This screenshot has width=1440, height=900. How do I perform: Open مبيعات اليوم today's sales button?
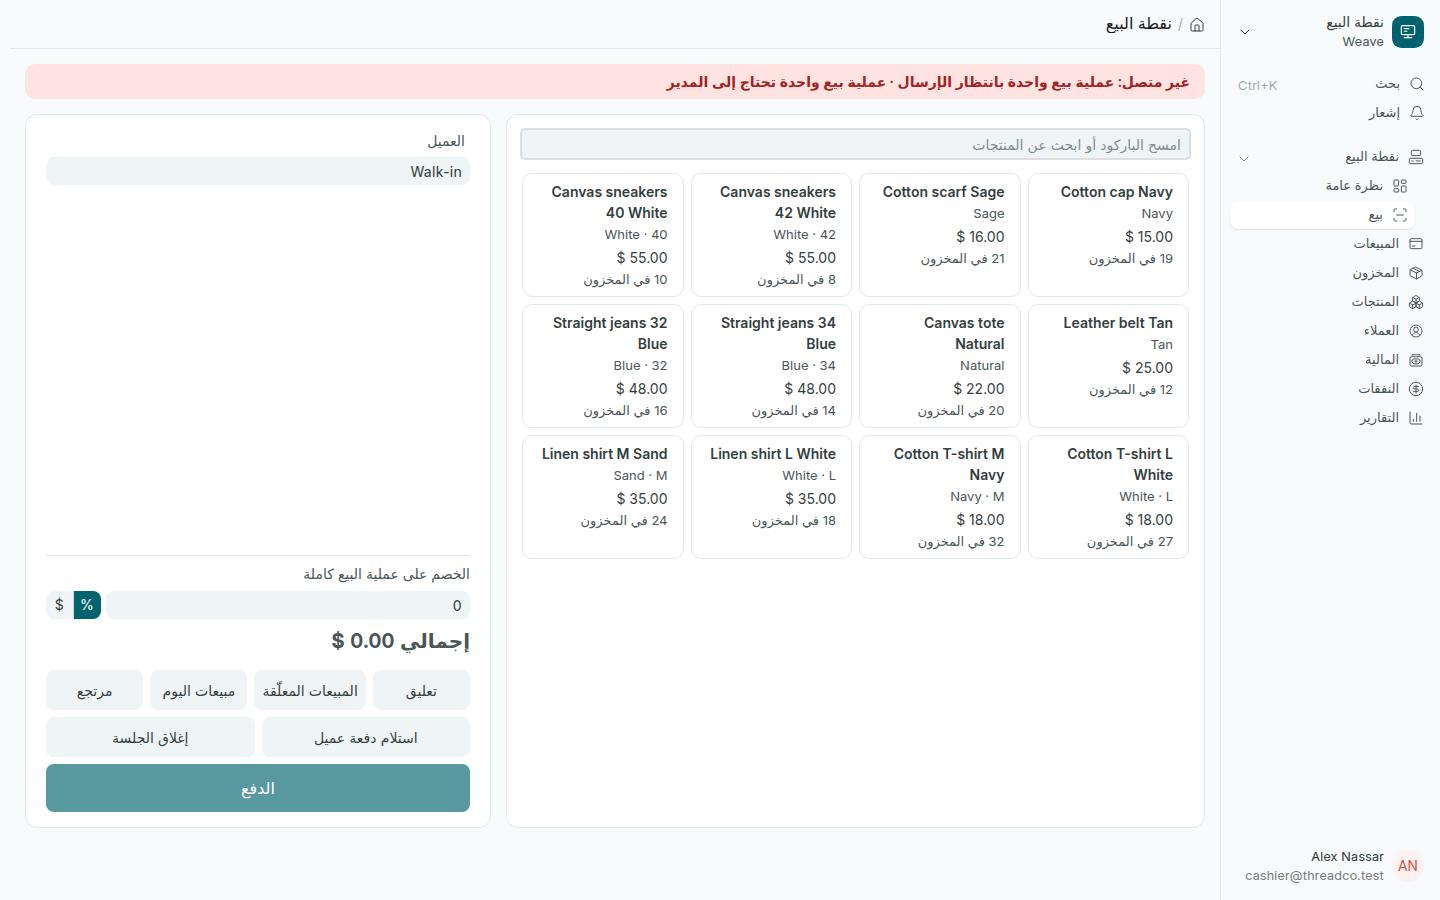[x=198, y=690]
